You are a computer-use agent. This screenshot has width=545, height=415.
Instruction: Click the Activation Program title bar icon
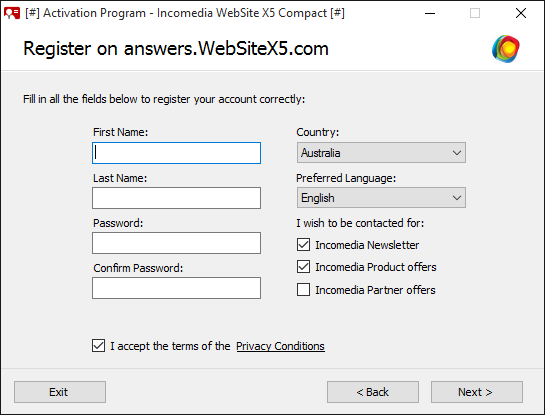coord(12,13)
